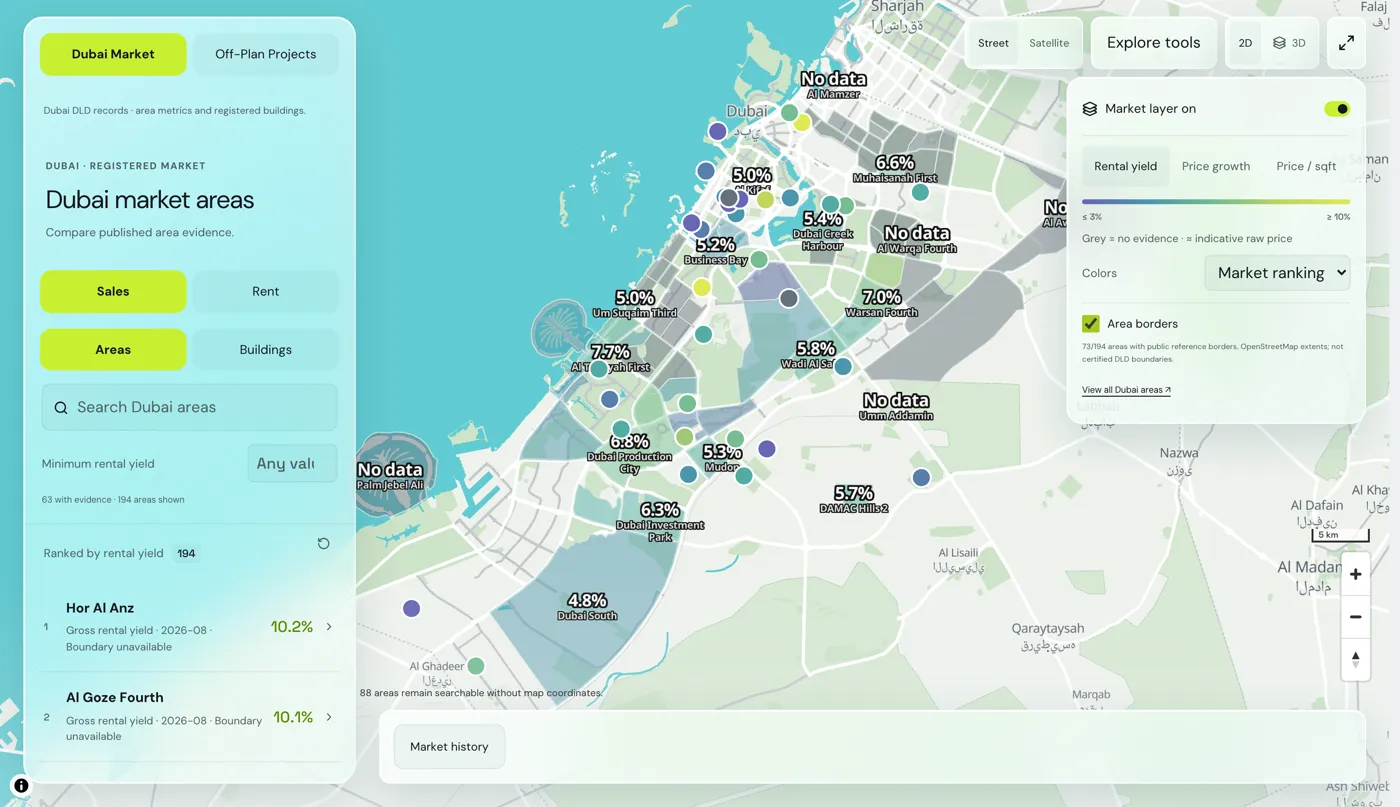
Task: Select the Areas tab
Action: point(113,350)
